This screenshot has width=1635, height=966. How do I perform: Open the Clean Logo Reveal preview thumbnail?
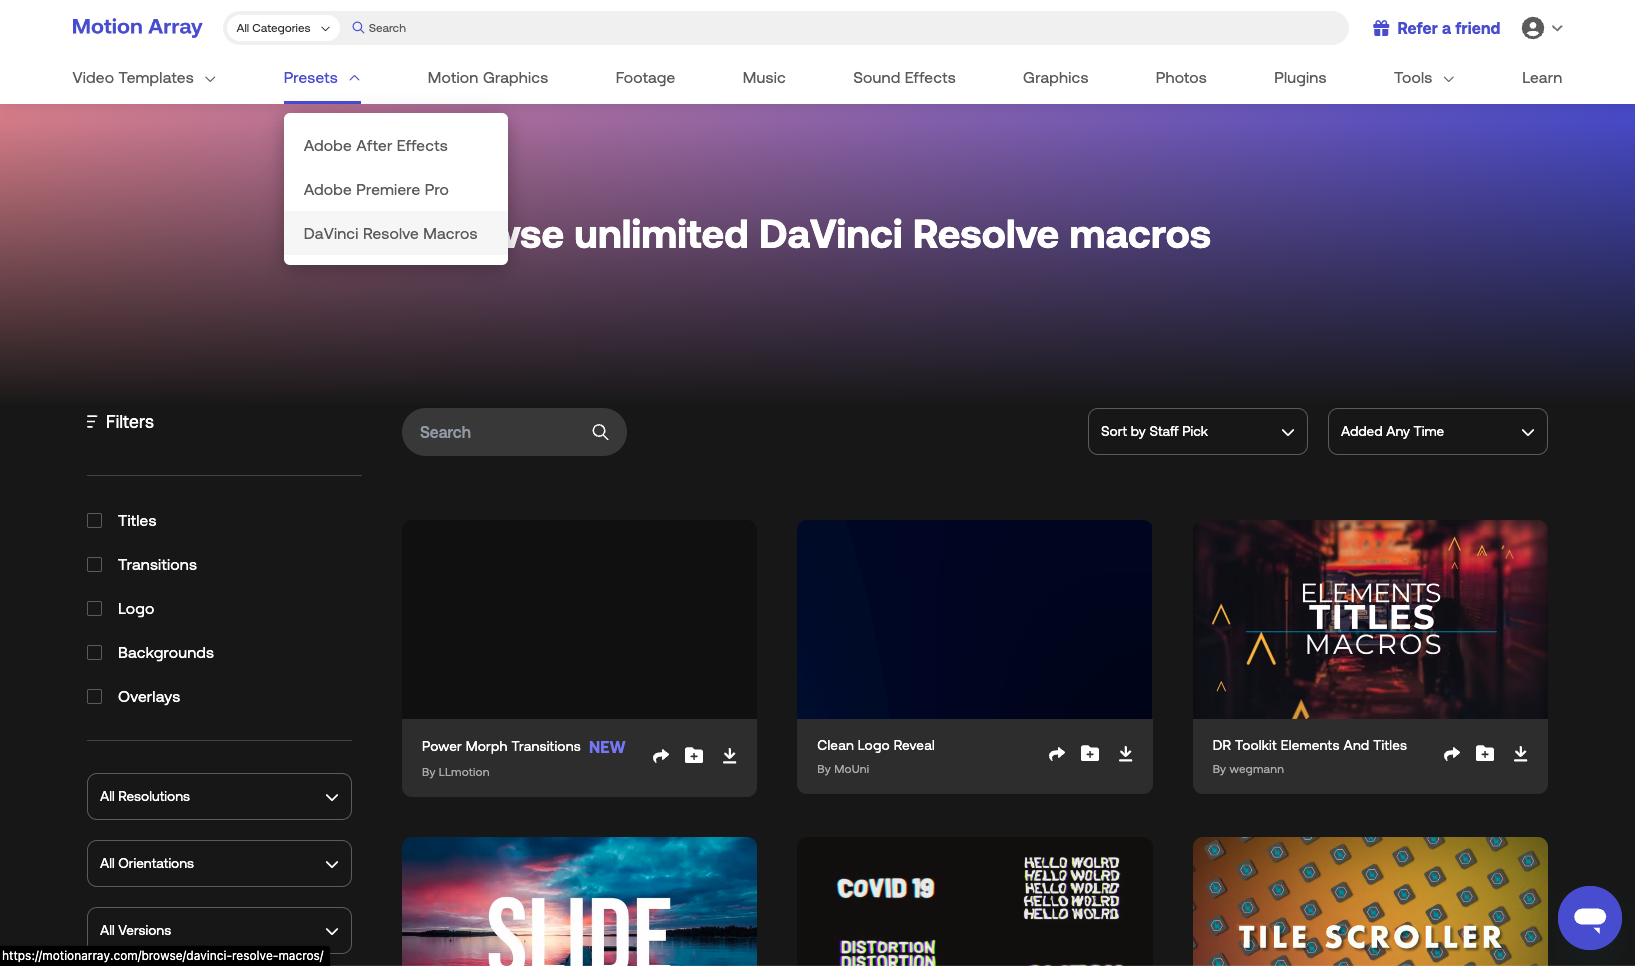[x=974, y=619]
